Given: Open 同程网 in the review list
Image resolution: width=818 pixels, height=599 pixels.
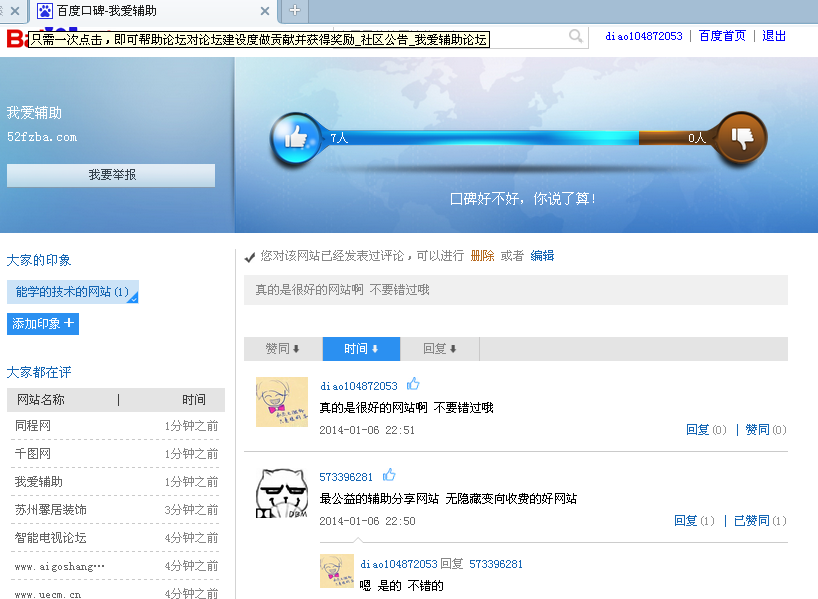Looking at the screenshot, I should click(33, 426).
